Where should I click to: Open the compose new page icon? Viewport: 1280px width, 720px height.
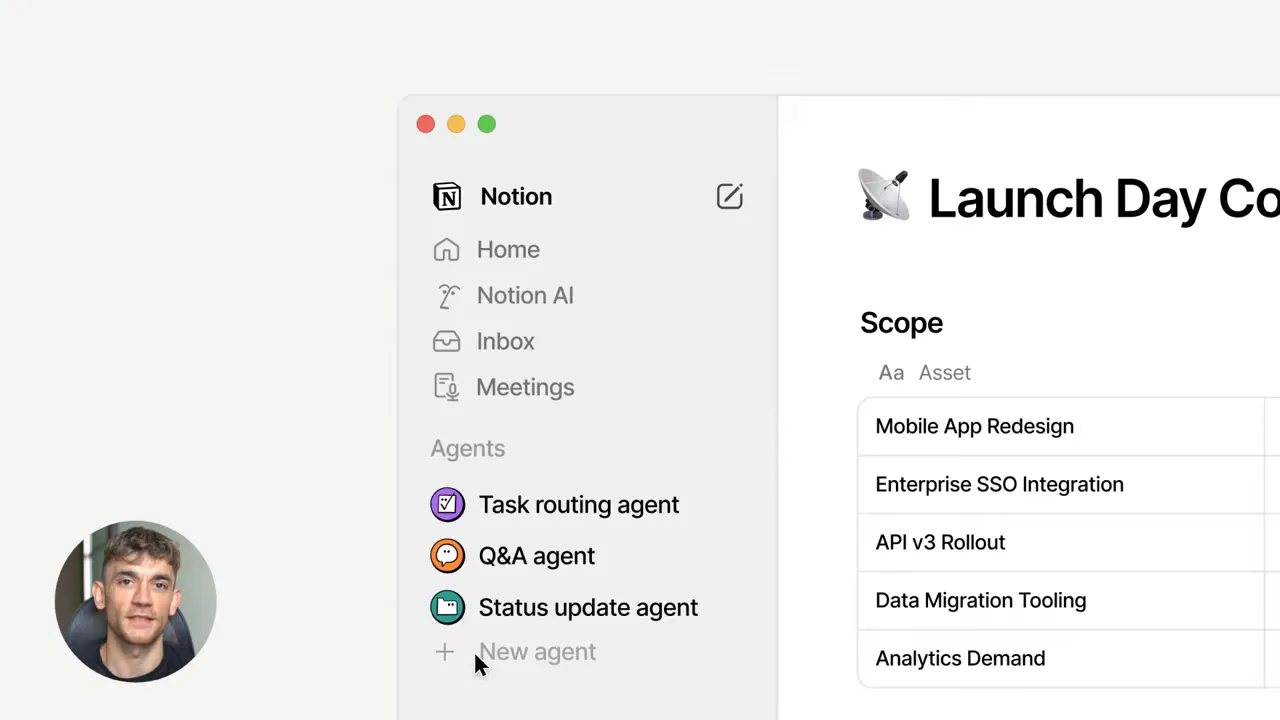coord(730,196)
